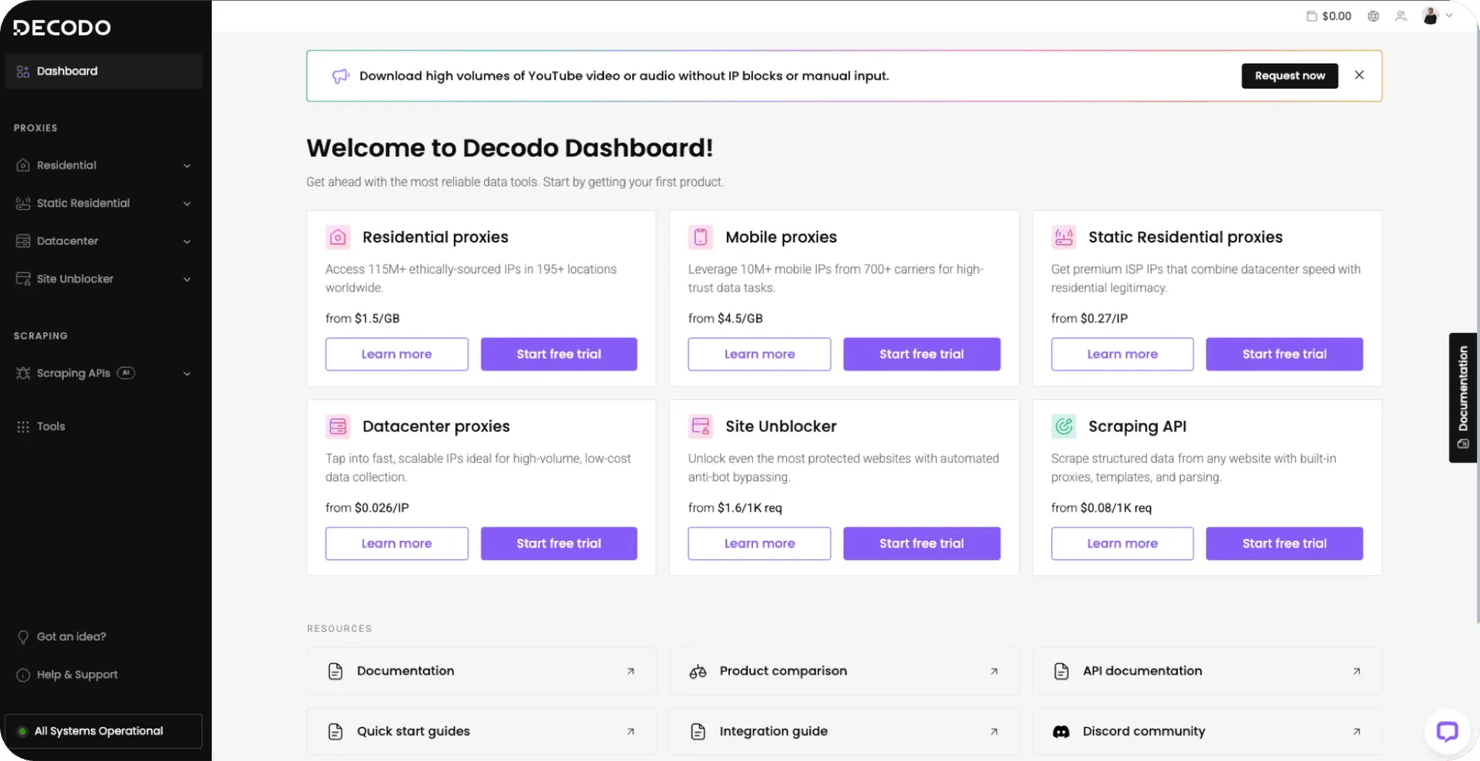Screen dimensions: 1480x761
Task: Click the wallet balance icon in header
Action: point(1311,16)
